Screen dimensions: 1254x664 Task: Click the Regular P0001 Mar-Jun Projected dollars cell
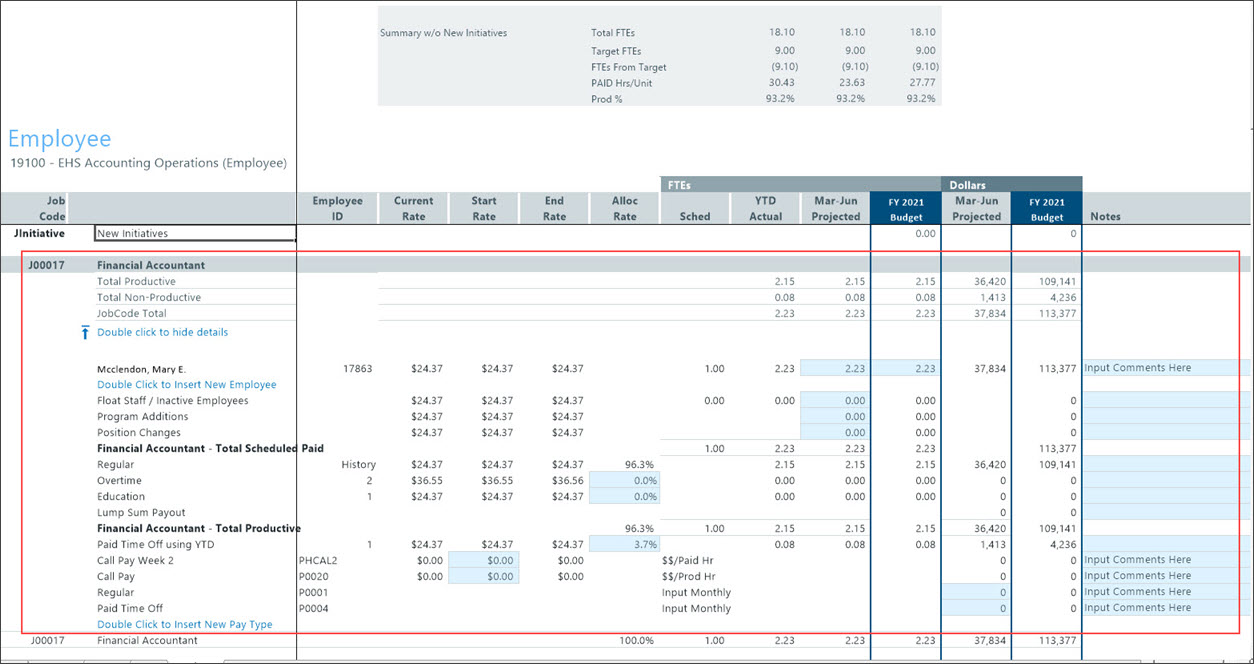(x=976, y=593)
